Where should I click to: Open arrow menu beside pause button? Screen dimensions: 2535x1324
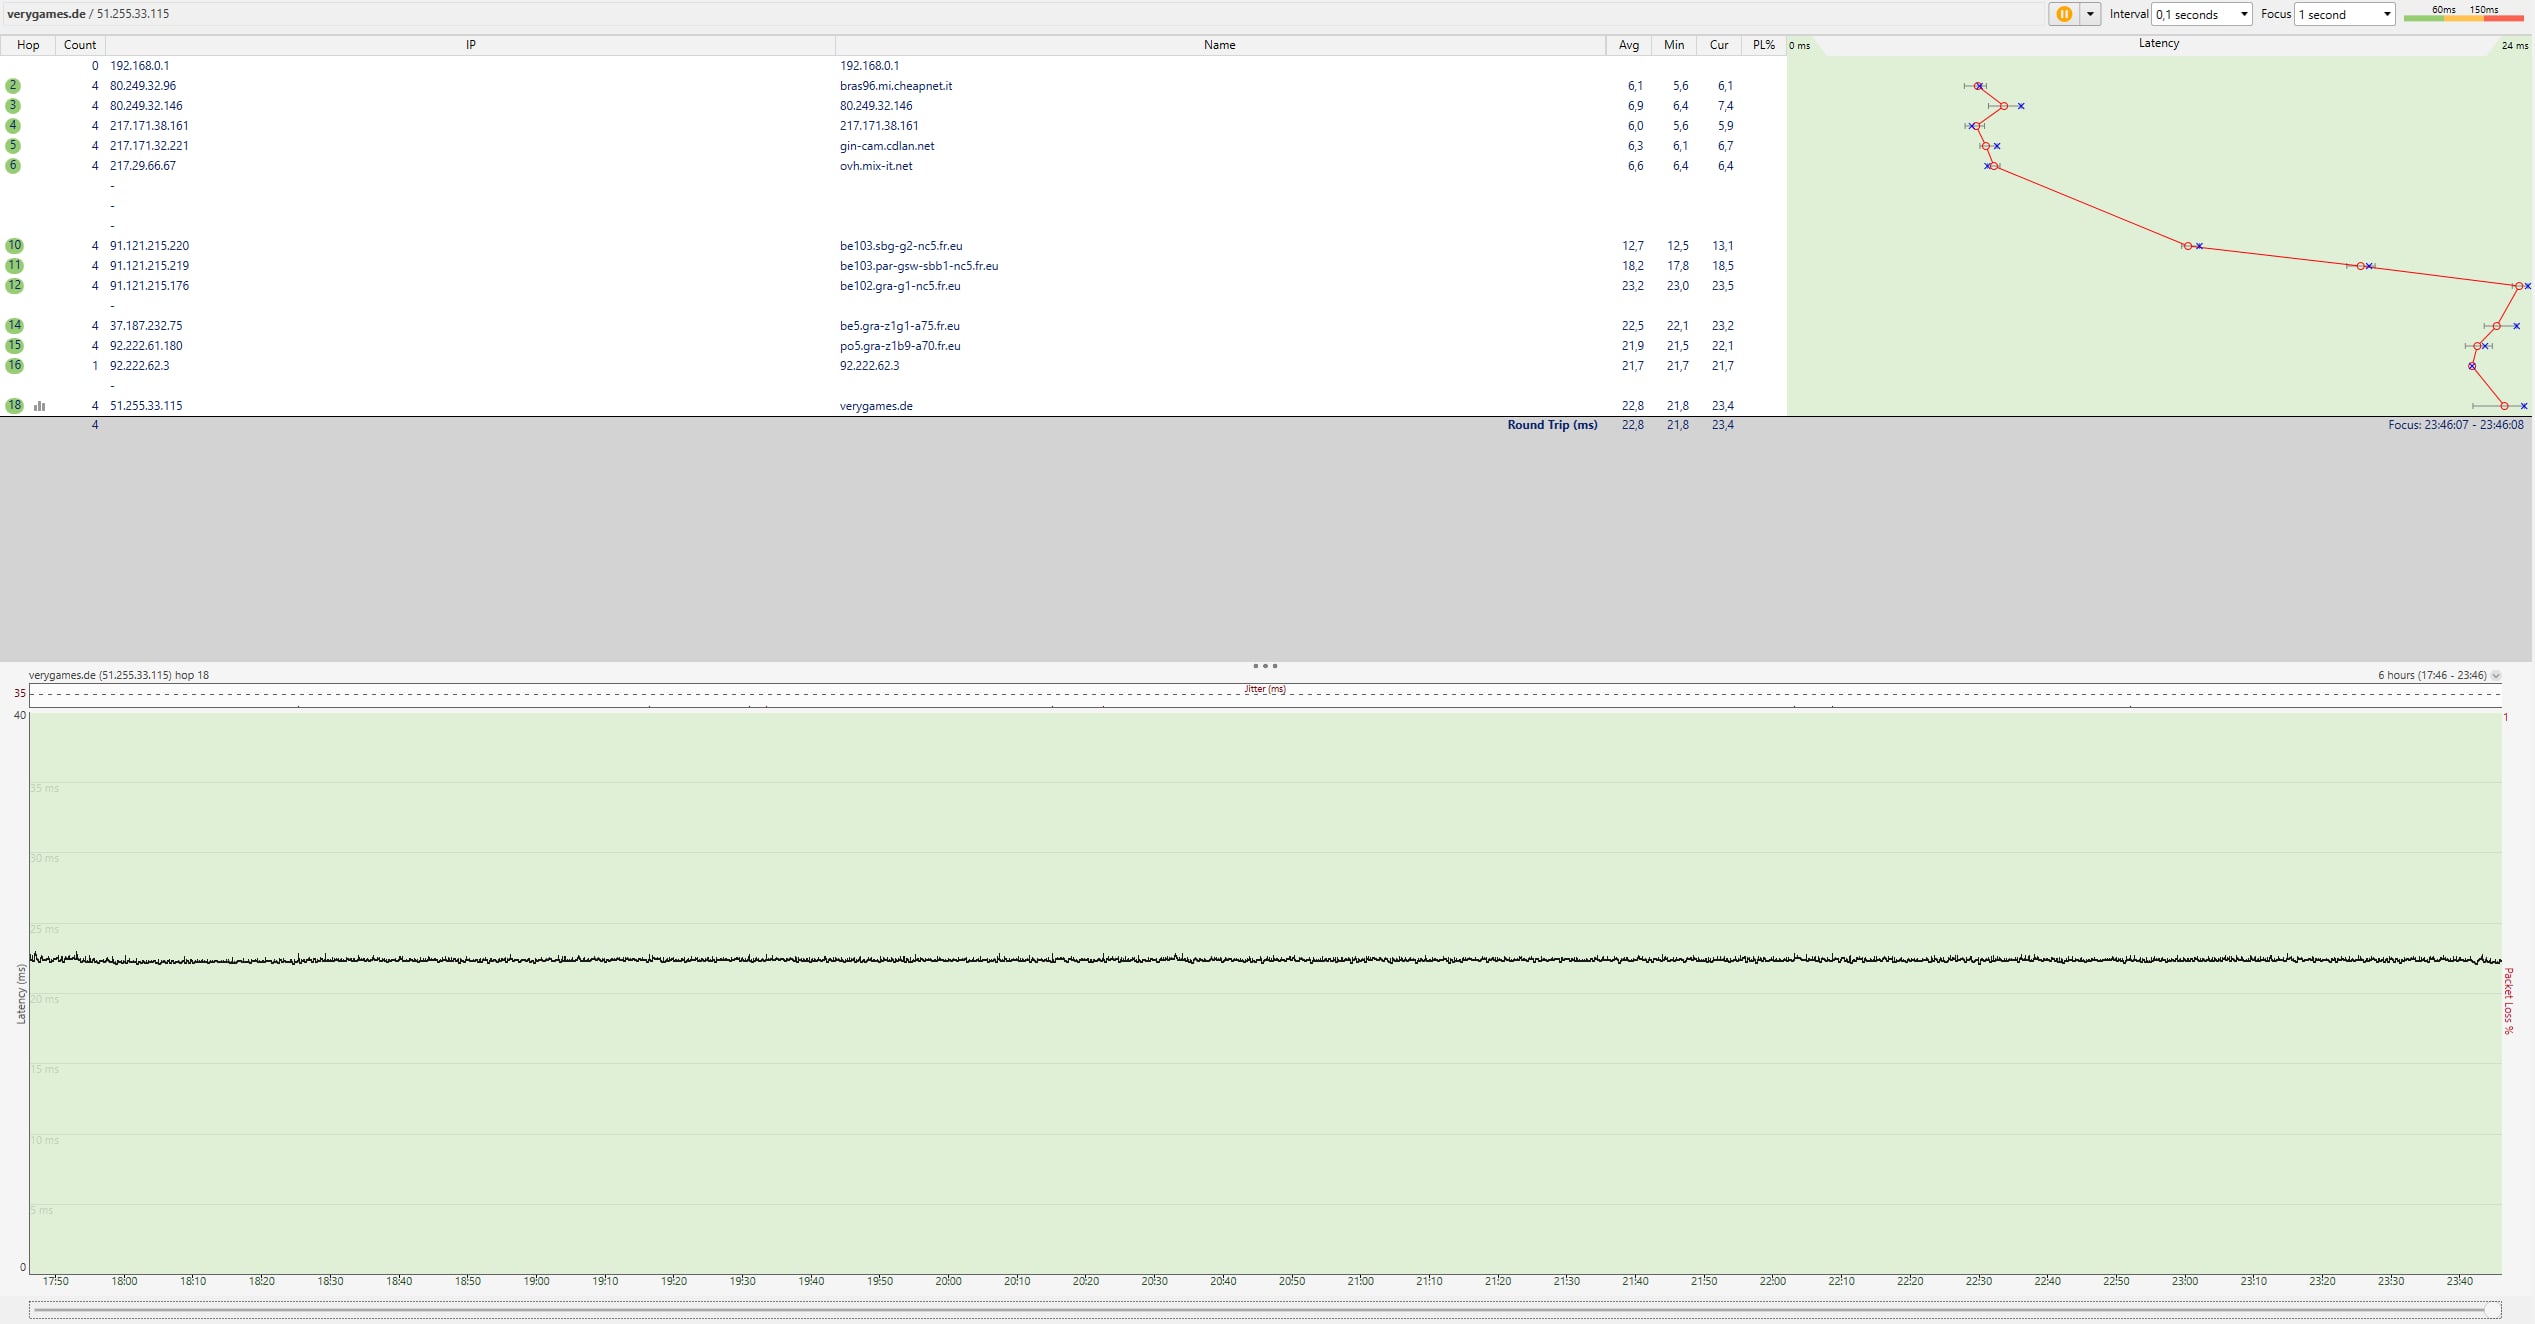click(2090, 14)
